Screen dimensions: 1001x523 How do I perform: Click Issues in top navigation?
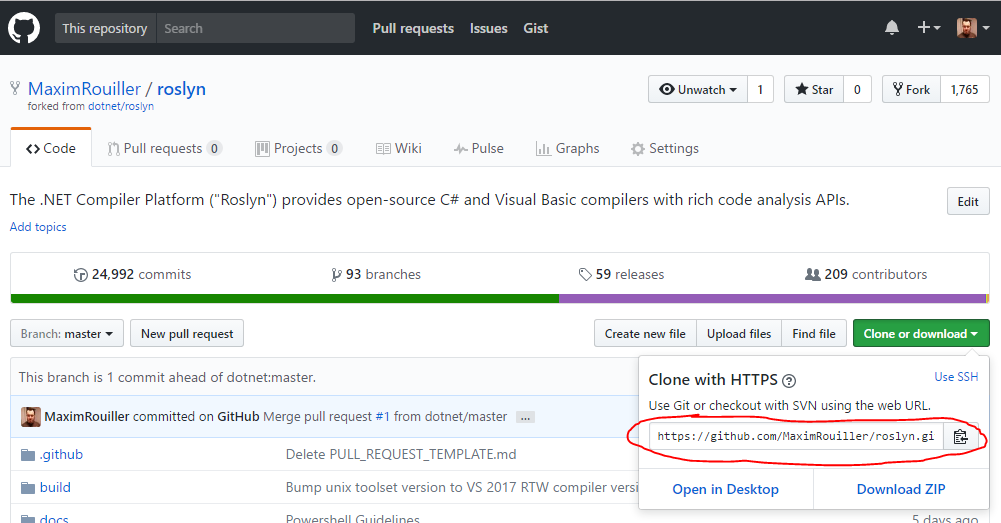click(x=488, y=28)
